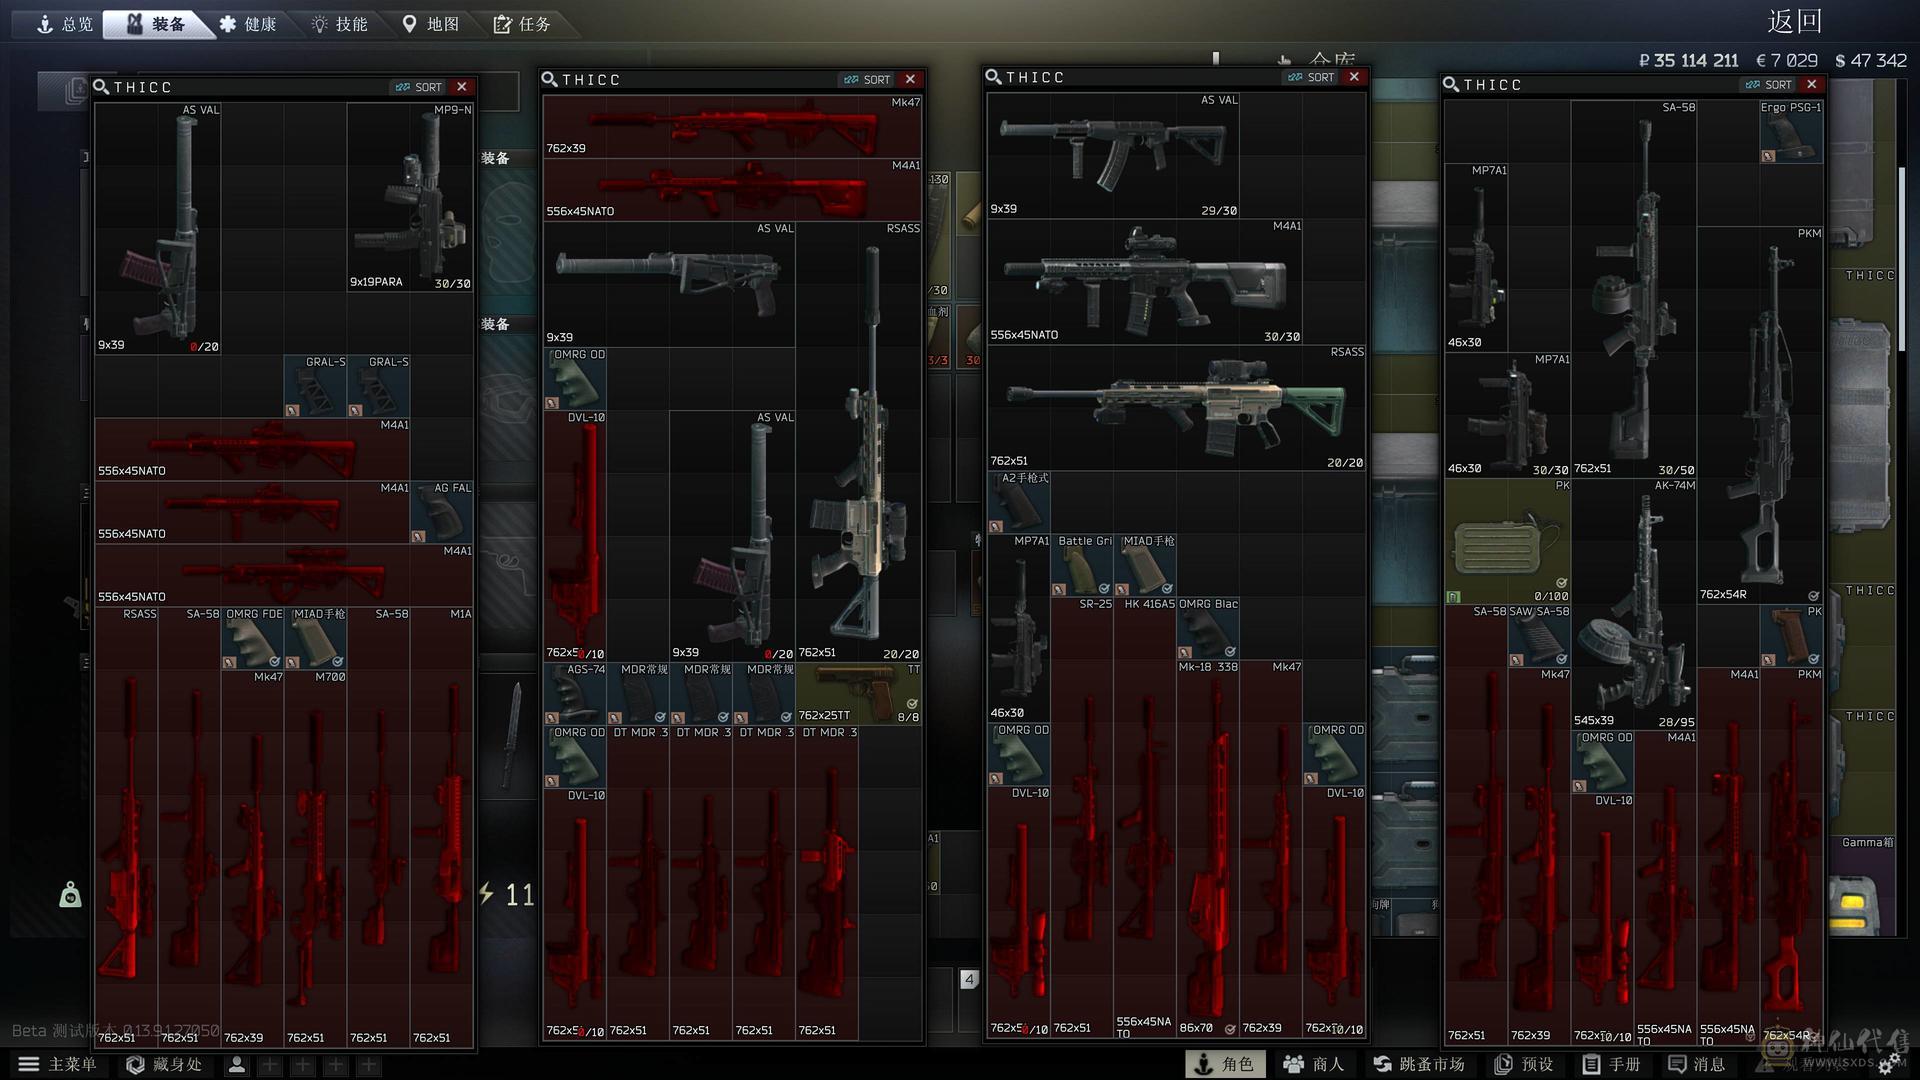
Task: Select the red Mk47 in fourth THICC window
Action: coord(1539,856)
